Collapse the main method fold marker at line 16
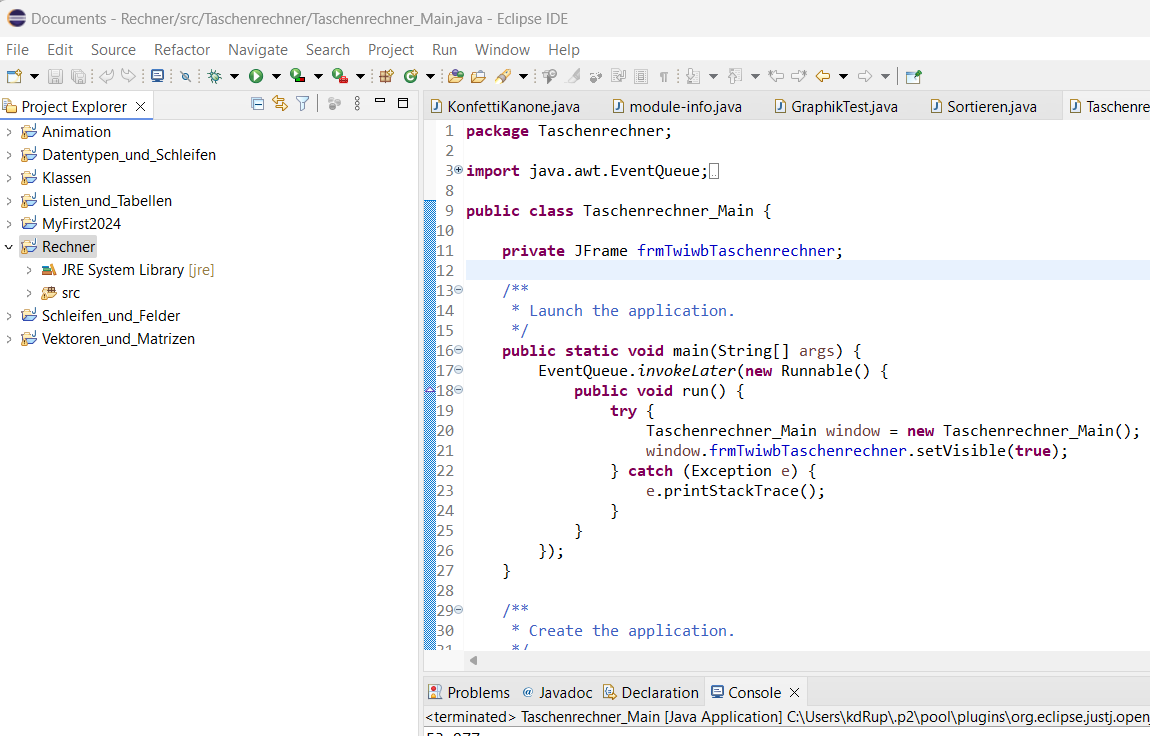This screenshot has height=736, width=1150. [x=459, y=351]
